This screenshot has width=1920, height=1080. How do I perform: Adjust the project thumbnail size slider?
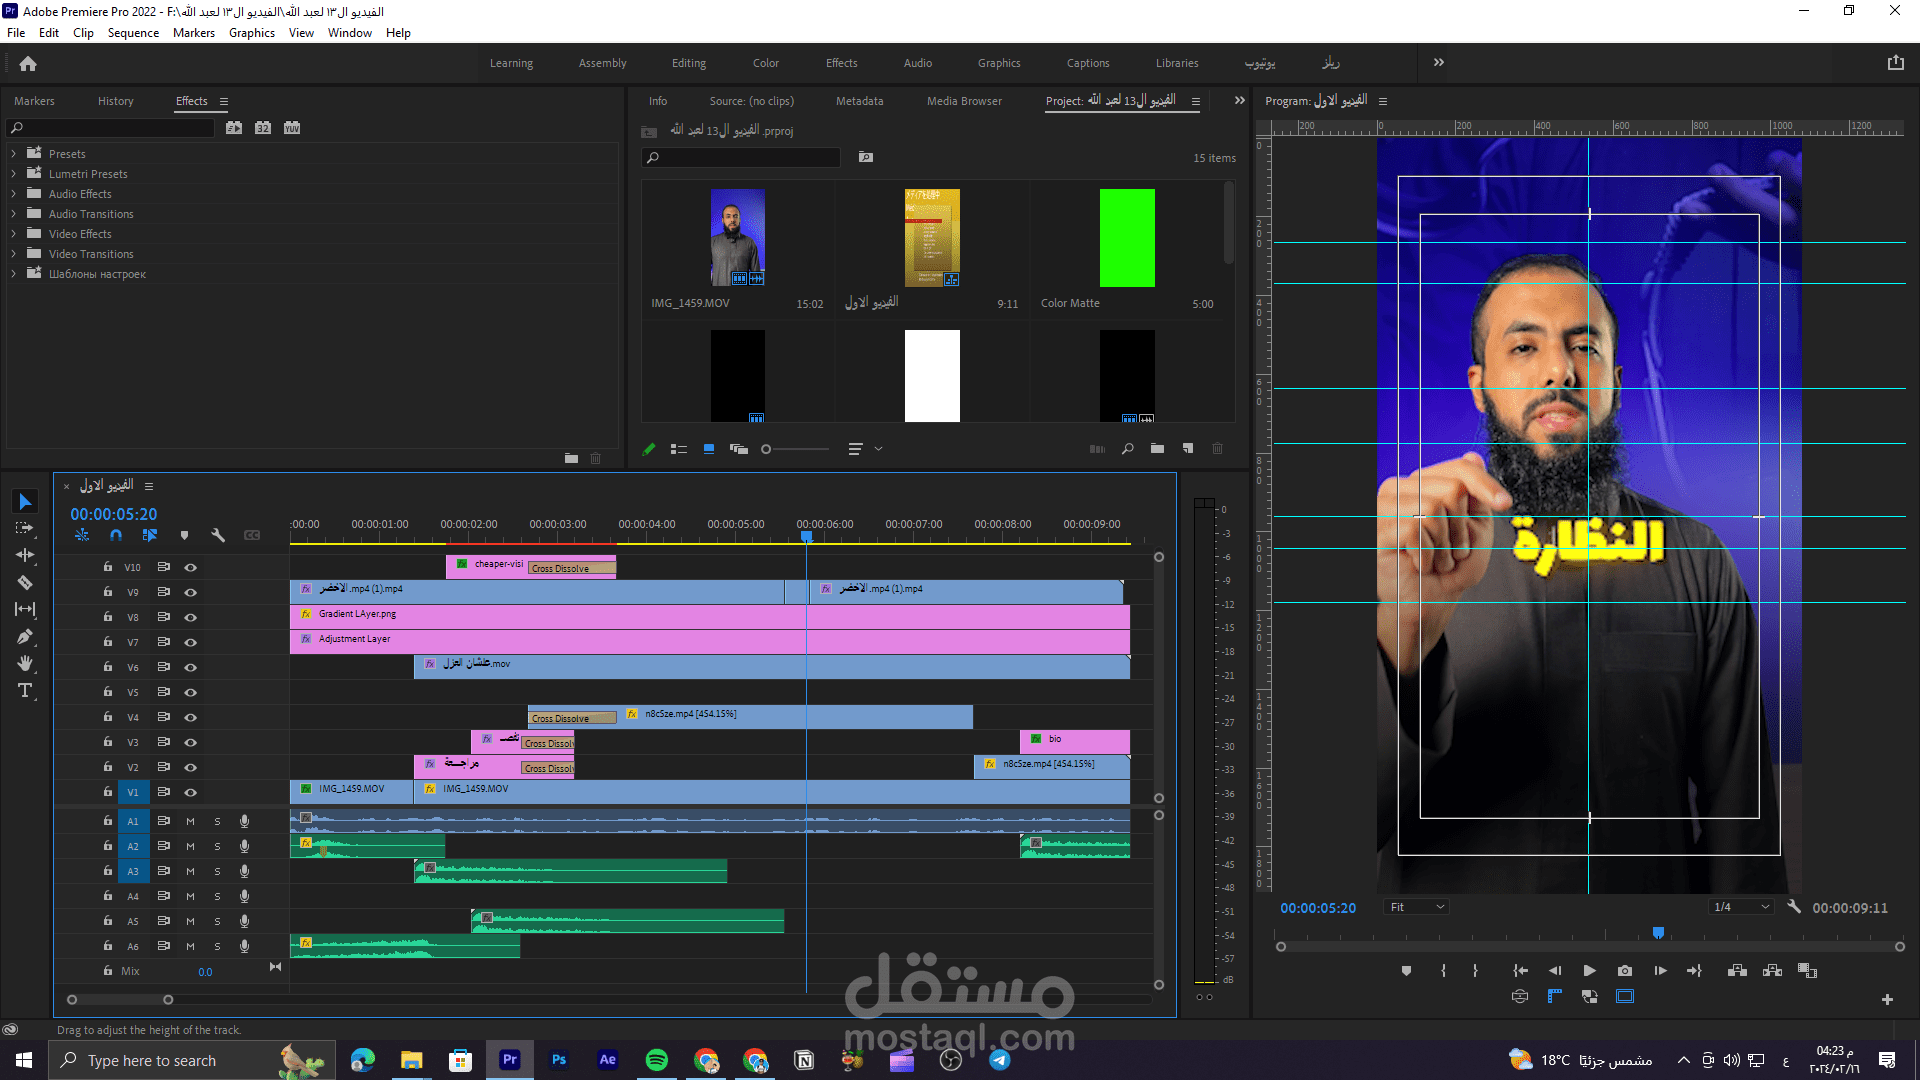(x=767, y=450)
